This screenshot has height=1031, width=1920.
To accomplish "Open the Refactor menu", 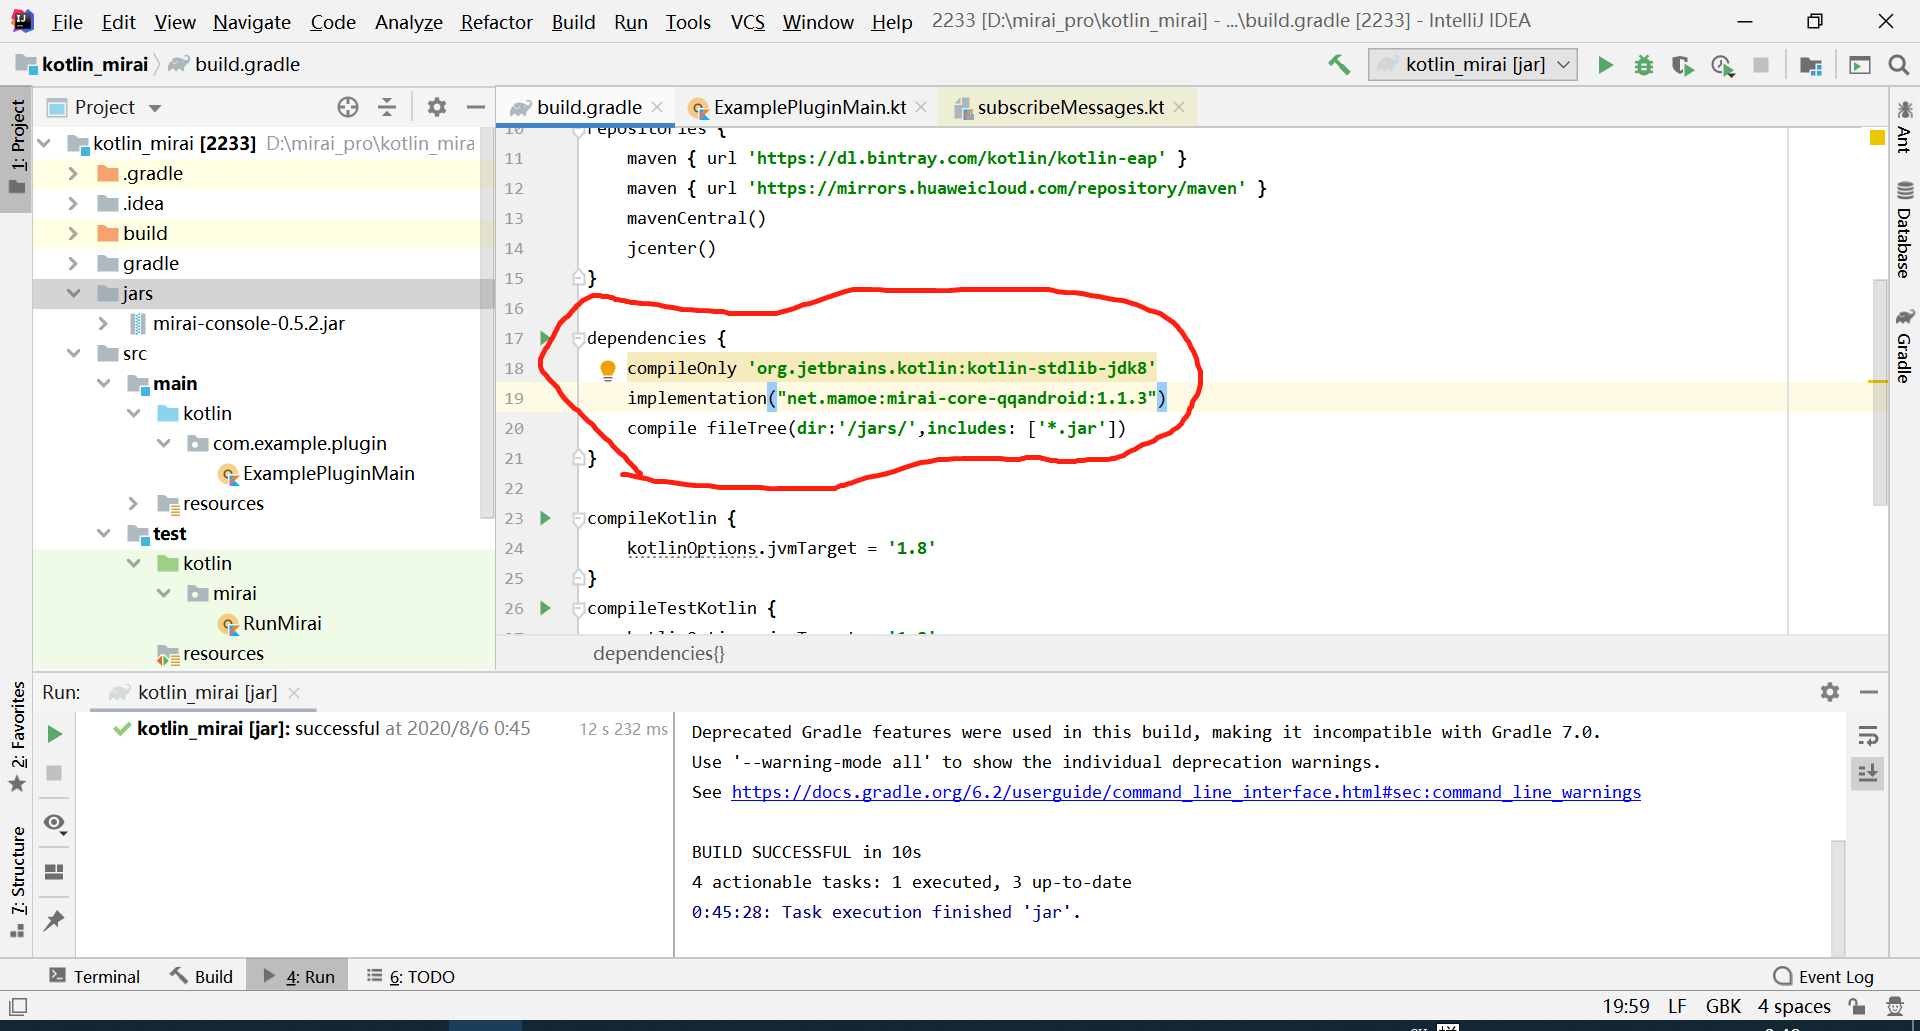I will pyautogui.click(x=496, y=21).
